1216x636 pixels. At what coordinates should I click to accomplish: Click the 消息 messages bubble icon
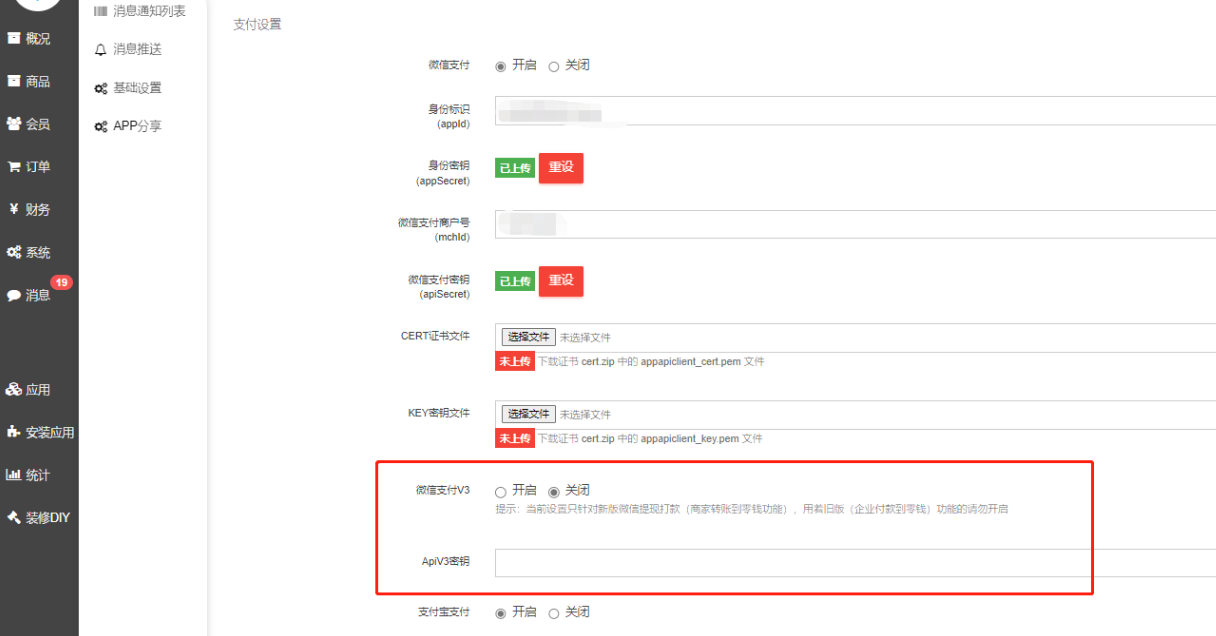14,296
